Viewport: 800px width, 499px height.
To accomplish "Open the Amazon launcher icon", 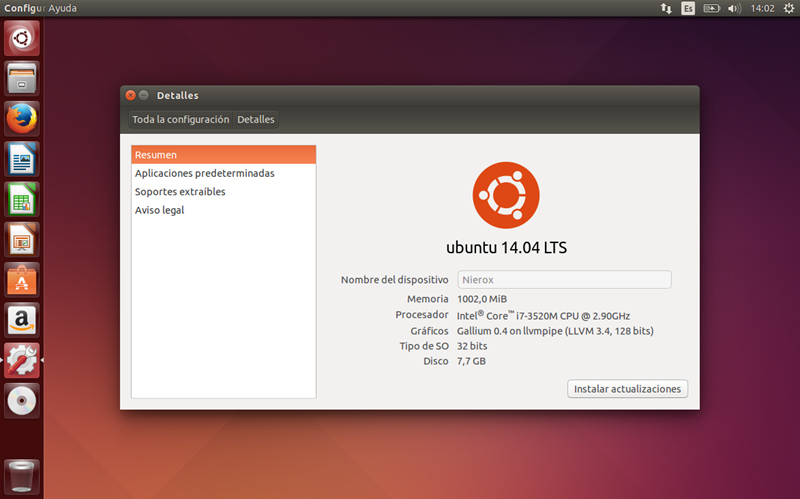I will (21, 320).
